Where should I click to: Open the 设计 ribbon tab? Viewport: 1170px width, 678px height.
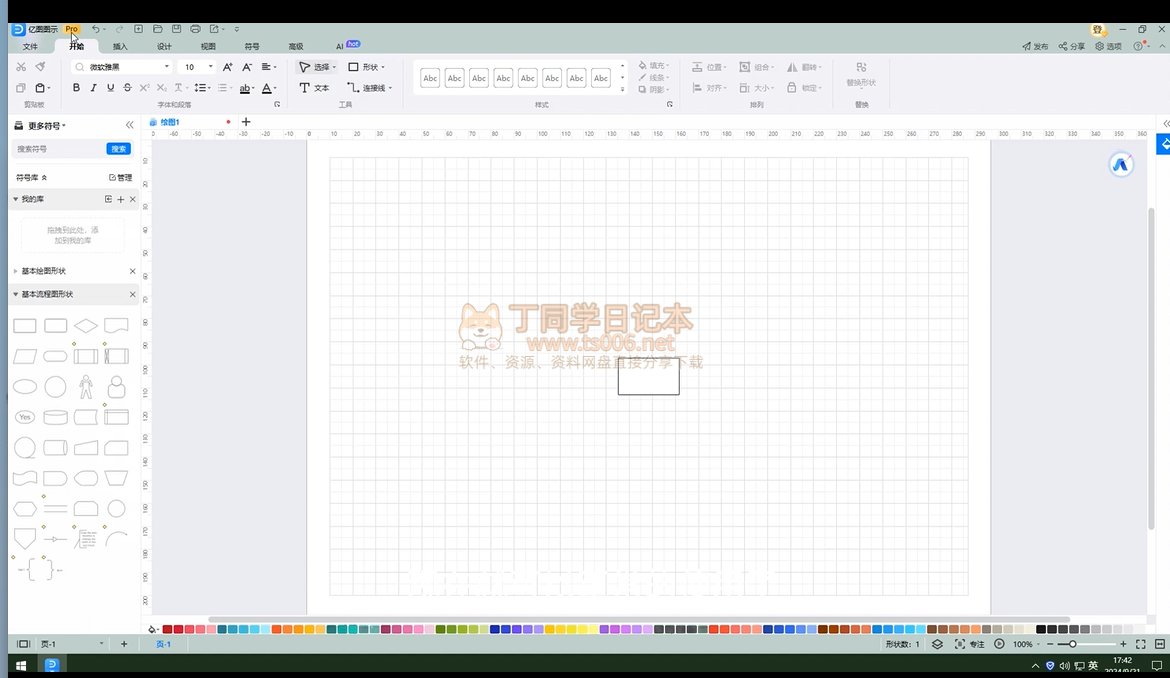point(164,46)
